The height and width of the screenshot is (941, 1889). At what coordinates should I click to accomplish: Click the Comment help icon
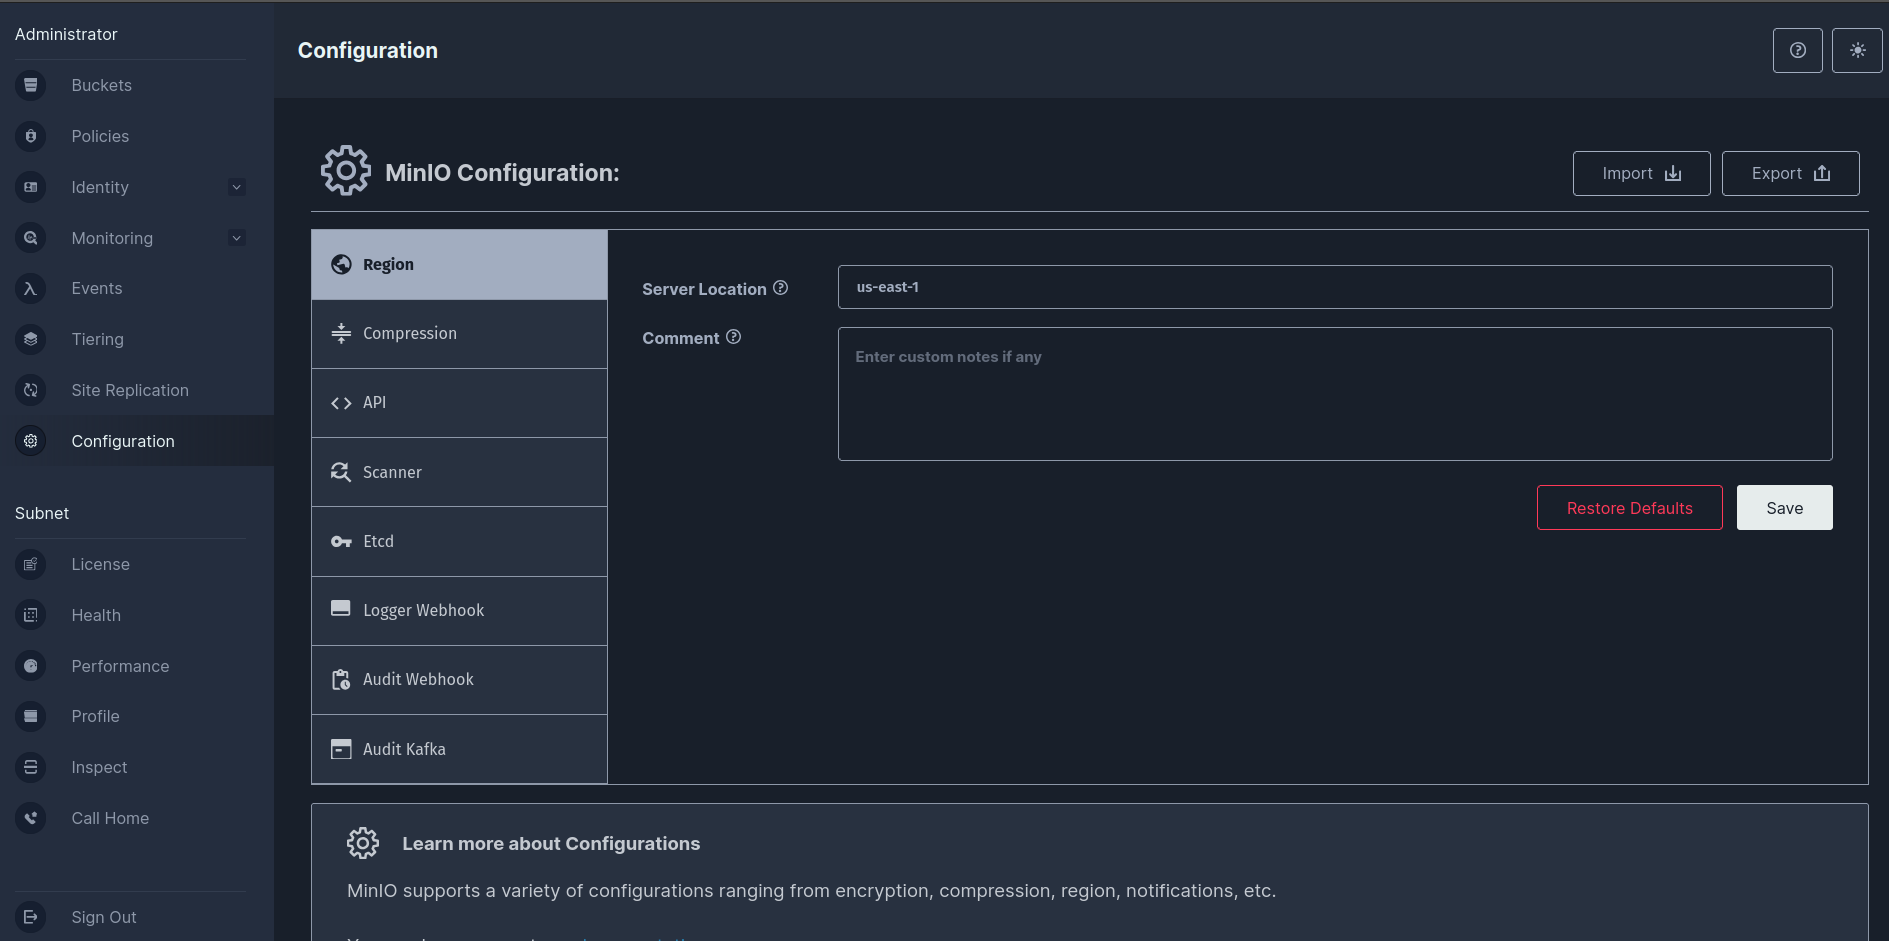point(733,337)
